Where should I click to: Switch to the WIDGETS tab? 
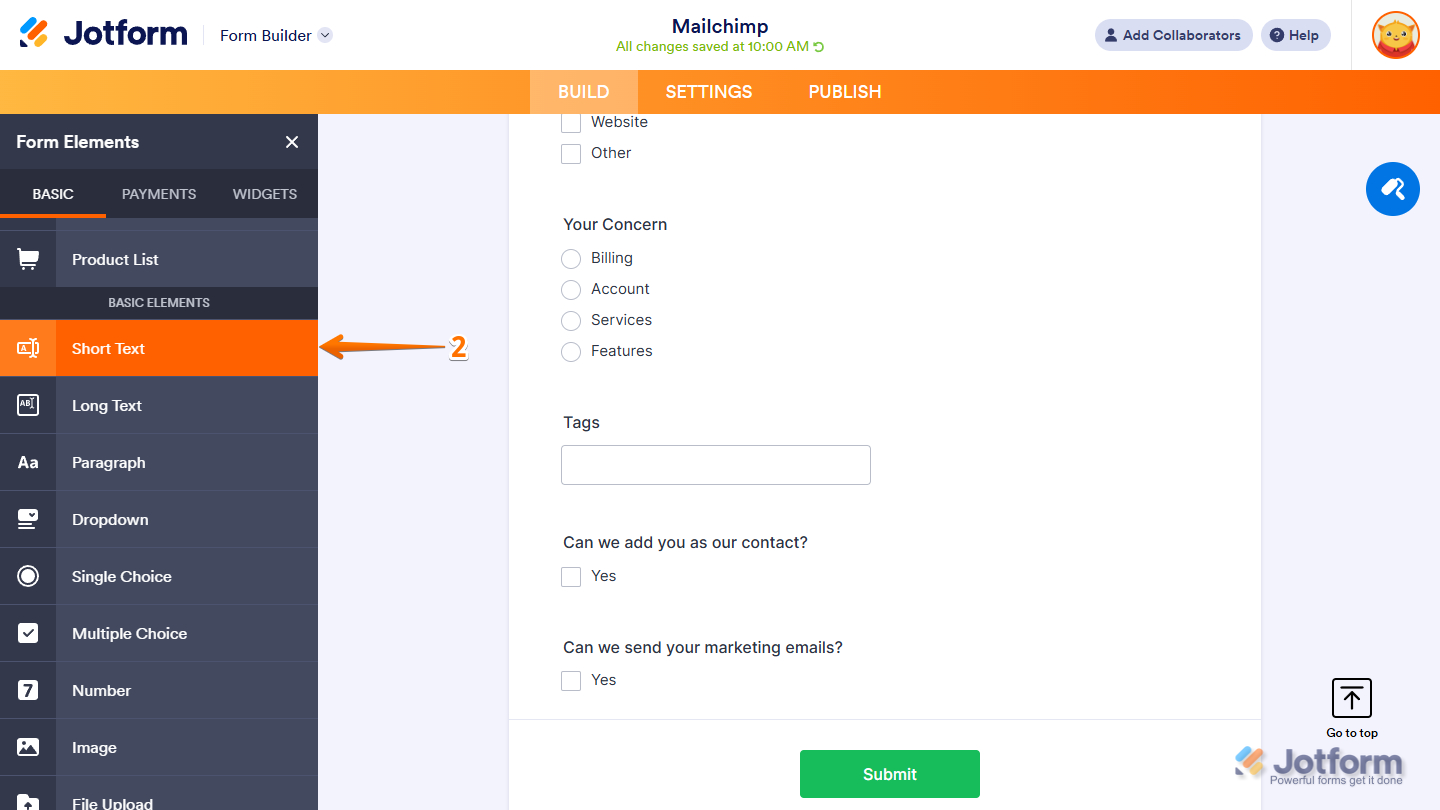tap(264, 193)
